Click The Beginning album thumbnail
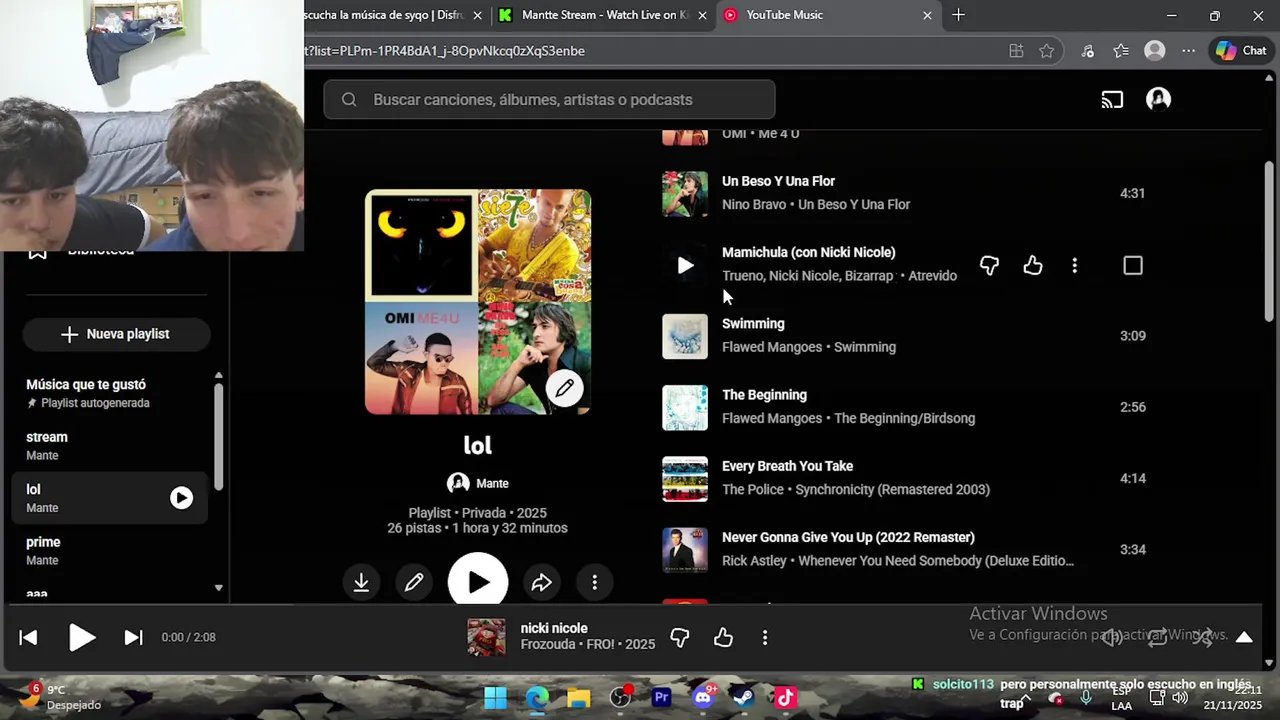 [685, 407]
